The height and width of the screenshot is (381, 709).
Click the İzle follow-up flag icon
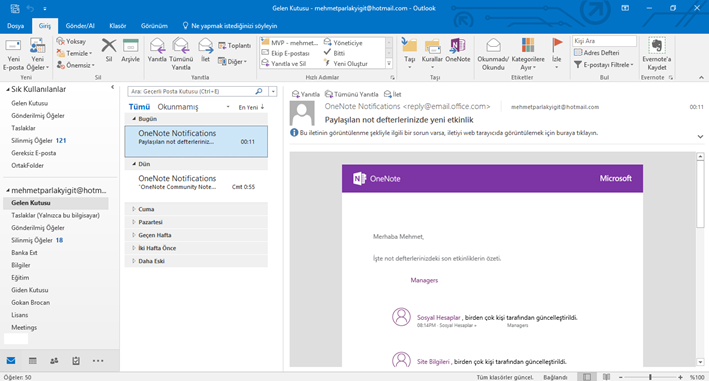coord(557,53)
